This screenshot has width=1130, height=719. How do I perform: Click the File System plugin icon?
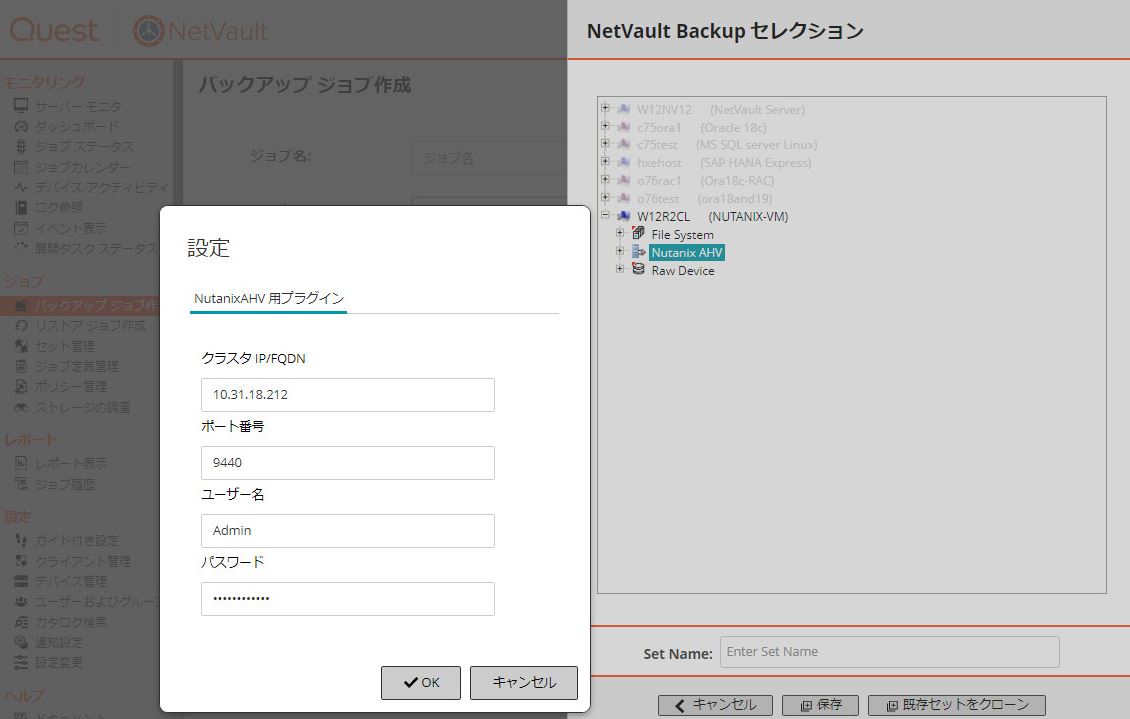(x=639, y=233)
